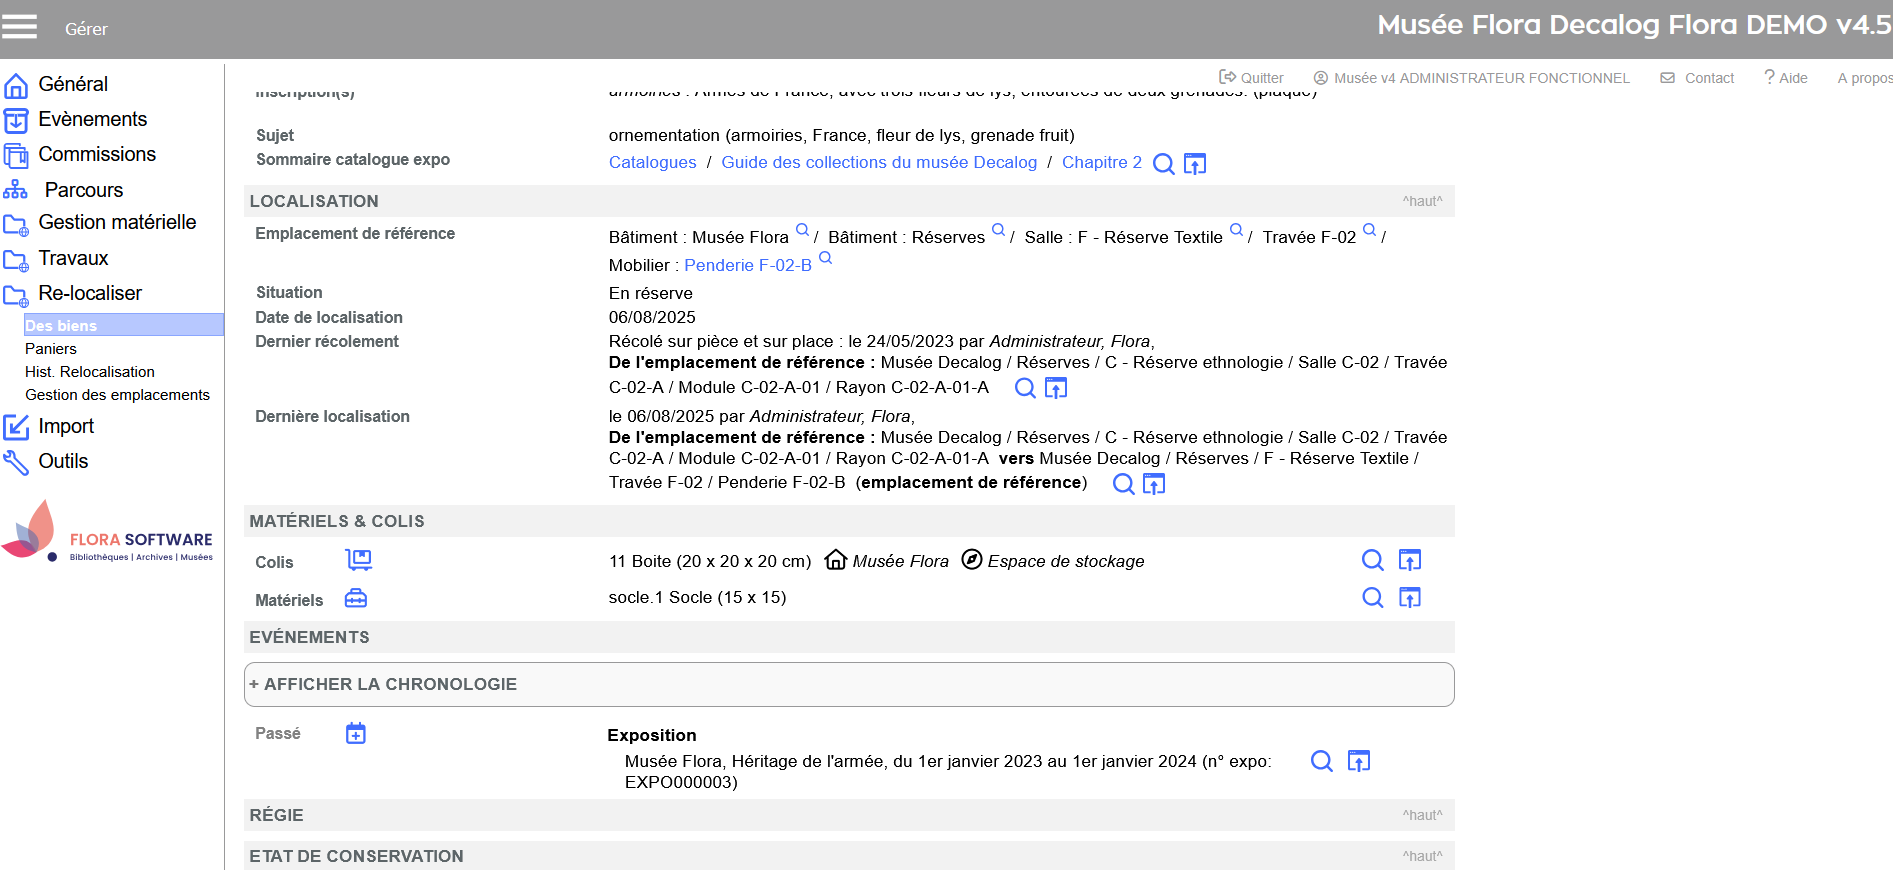
Task: Open Exposition record in new window icon
Action: point(1358,761)
